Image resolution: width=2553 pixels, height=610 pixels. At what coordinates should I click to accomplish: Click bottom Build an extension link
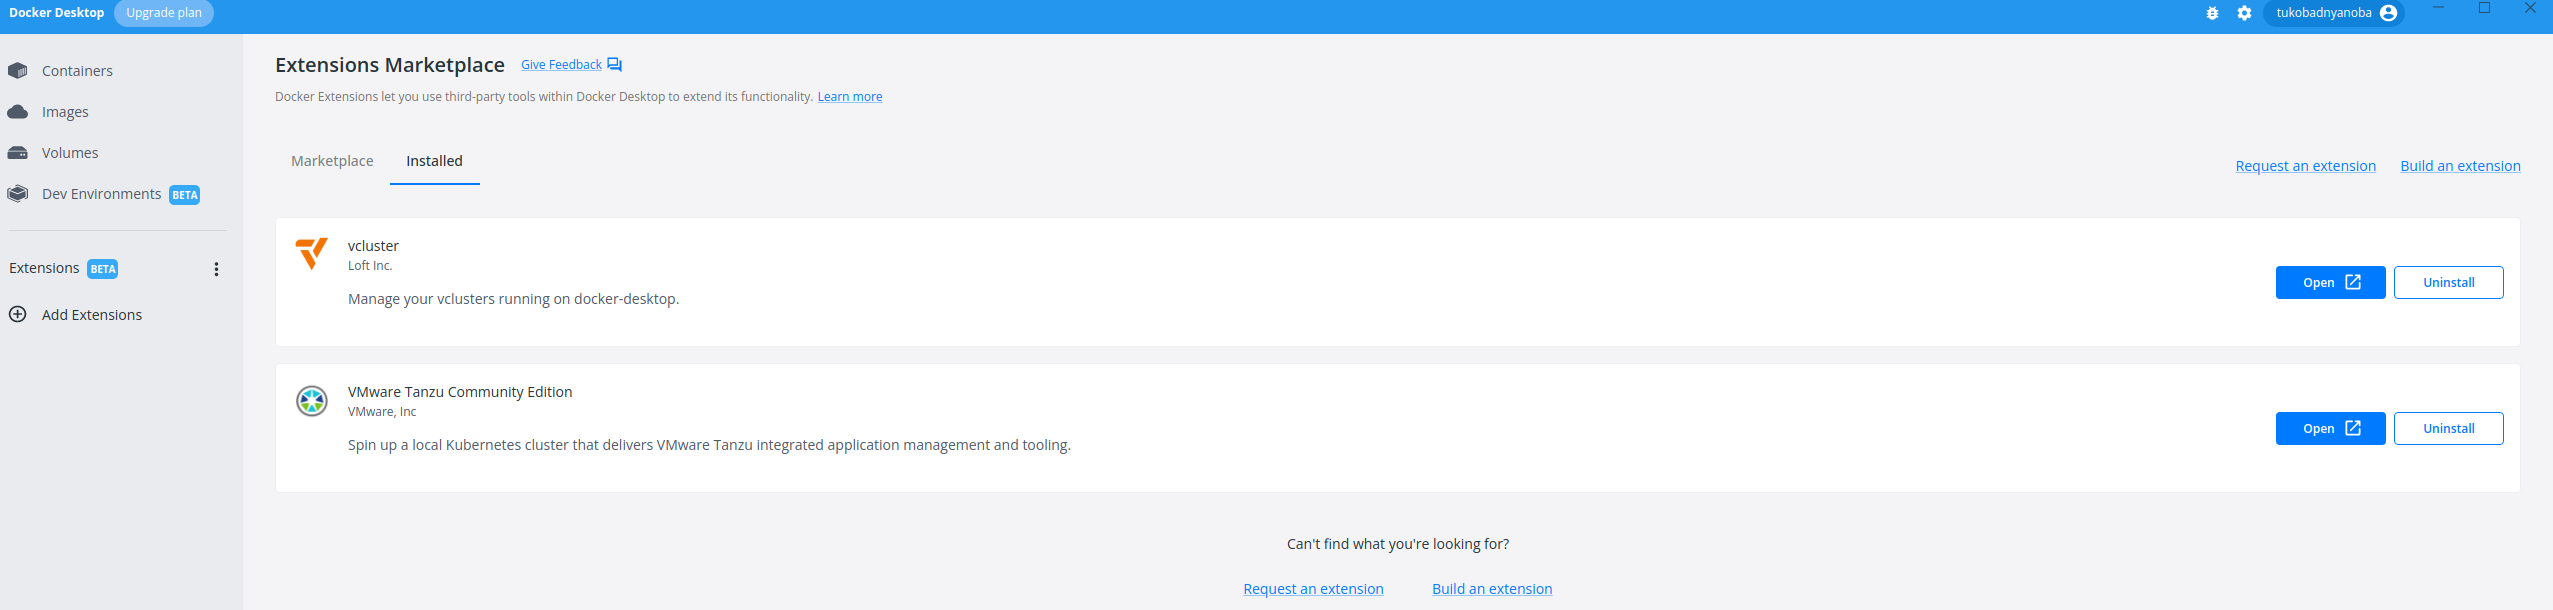(x=1492, y=589)
